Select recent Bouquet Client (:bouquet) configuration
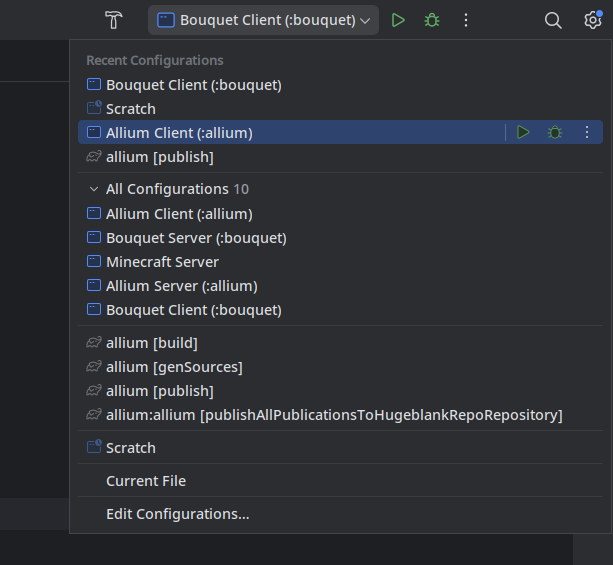The width and height of the screenshot is (613, 565). pyautogui.click(x=340, y=85)
